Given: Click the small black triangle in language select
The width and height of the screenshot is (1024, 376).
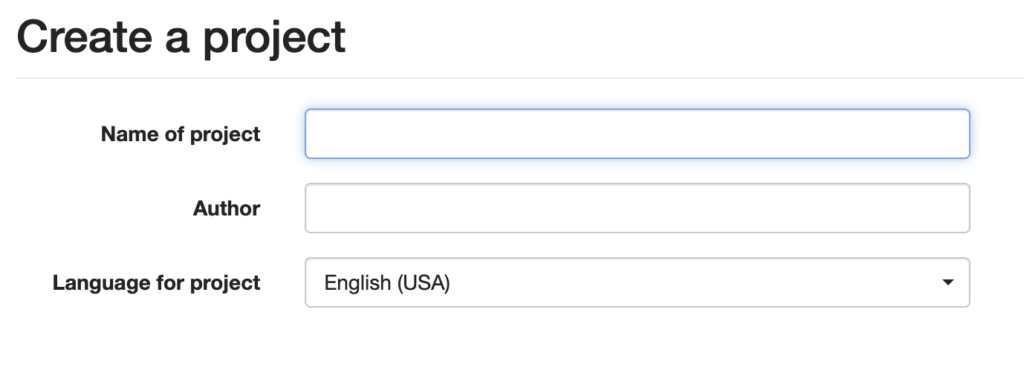Looking at the screenshot, I should 948,283.
